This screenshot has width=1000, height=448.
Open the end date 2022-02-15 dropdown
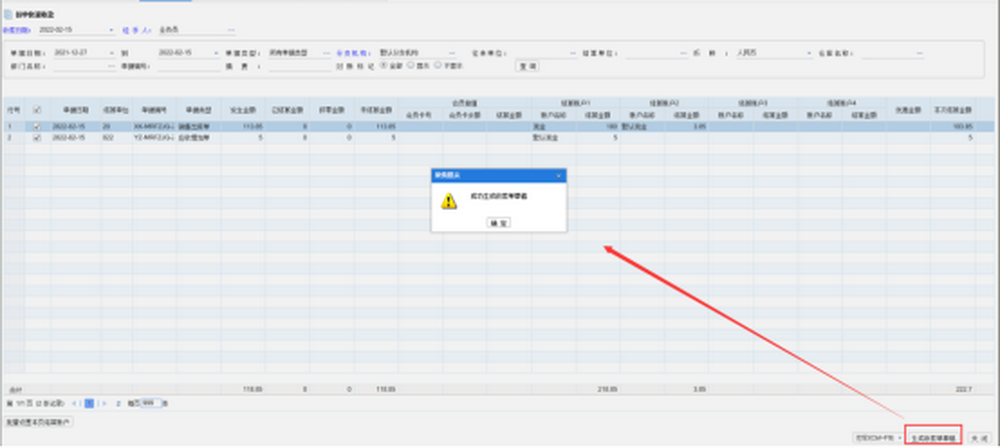(x=217, y=52)
